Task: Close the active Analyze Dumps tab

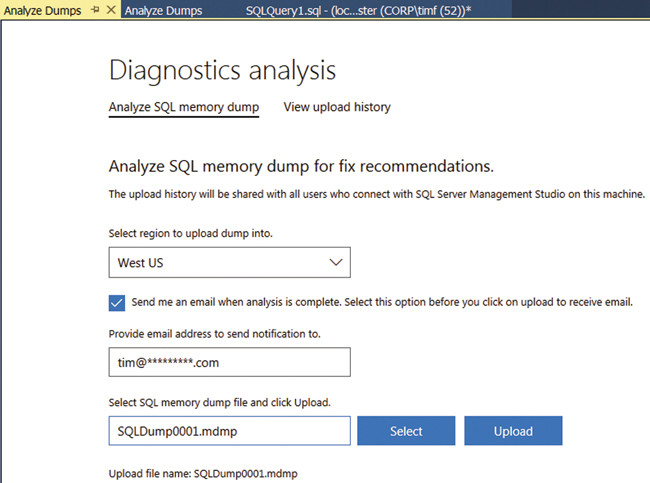Action: pos(110,10)
